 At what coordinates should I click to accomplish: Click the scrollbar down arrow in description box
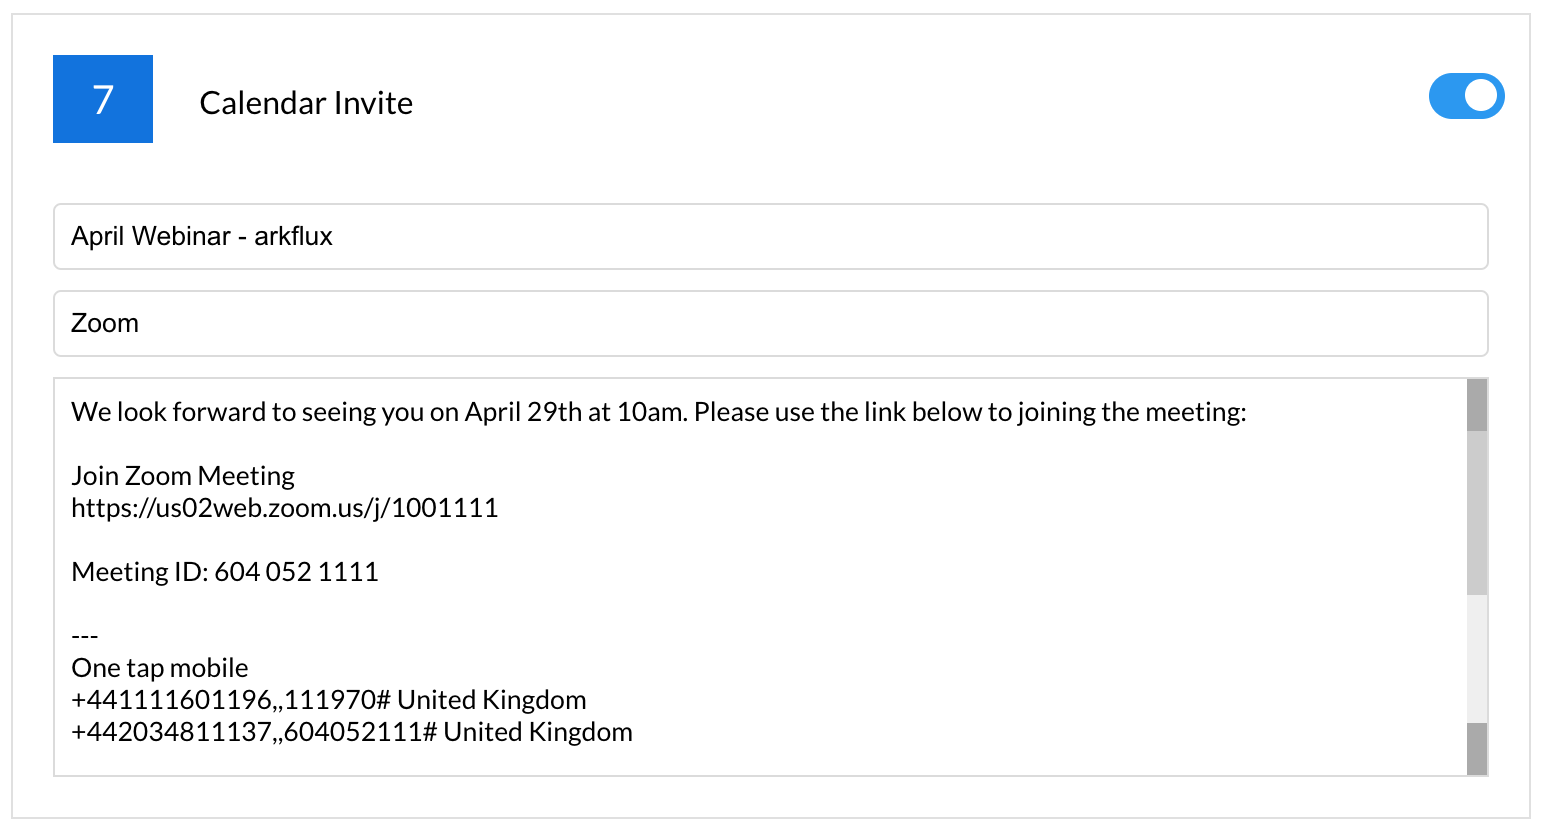(1477, 749)
